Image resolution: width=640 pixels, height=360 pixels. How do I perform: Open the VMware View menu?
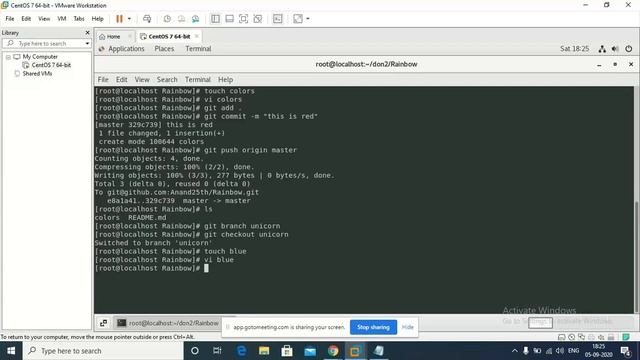point(44,19)
